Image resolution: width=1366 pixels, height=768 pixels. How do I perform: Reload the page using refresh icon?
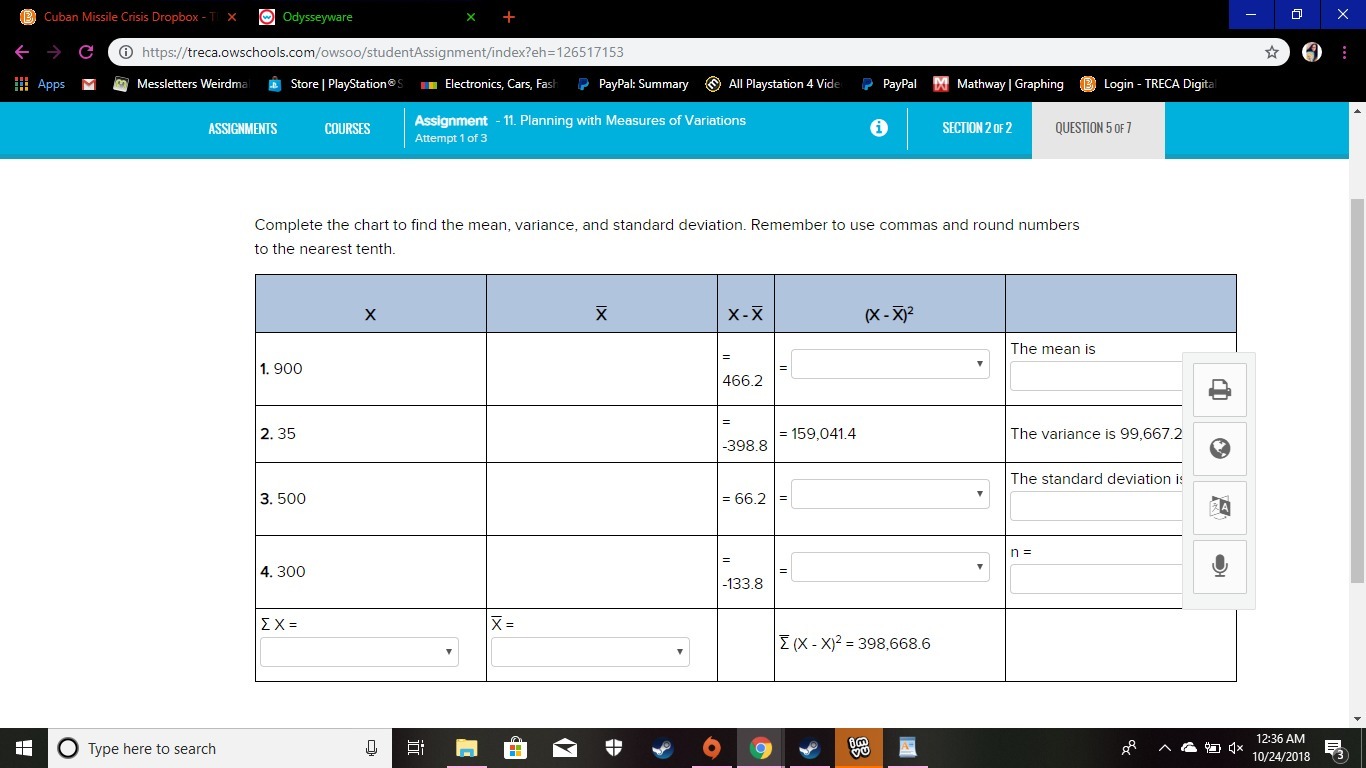(x=86, y=52)
